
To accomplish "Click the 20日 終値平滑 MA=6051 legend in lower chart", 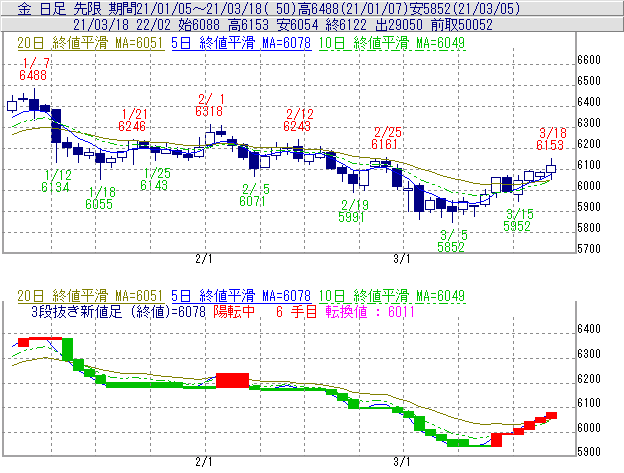I will click(x=90, y=296).
